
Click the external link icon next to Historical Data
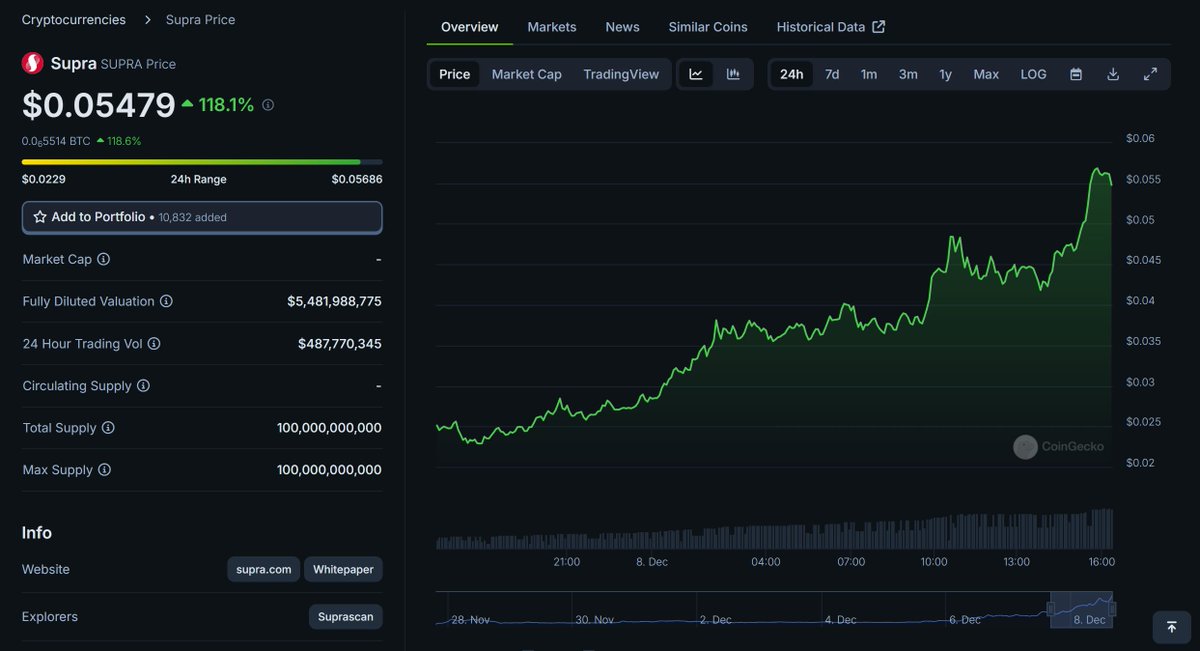(x=879, y=27)
